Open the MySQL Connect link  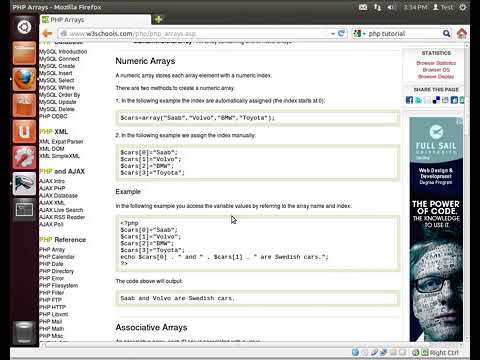point(59,59)
